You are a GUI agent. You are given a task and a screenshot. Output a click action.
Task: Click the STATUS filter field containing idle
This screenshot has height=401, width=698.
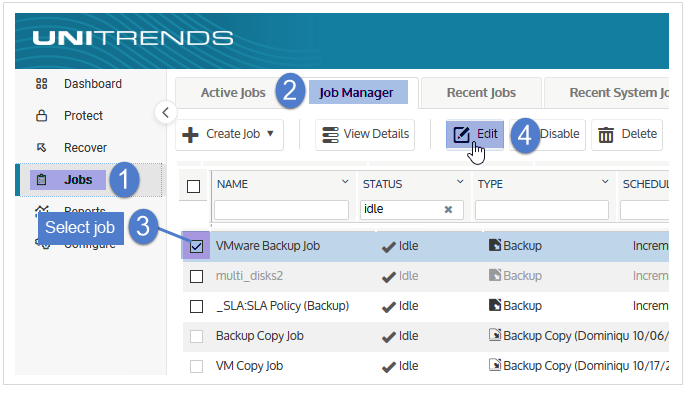click(x=412, y=210)
